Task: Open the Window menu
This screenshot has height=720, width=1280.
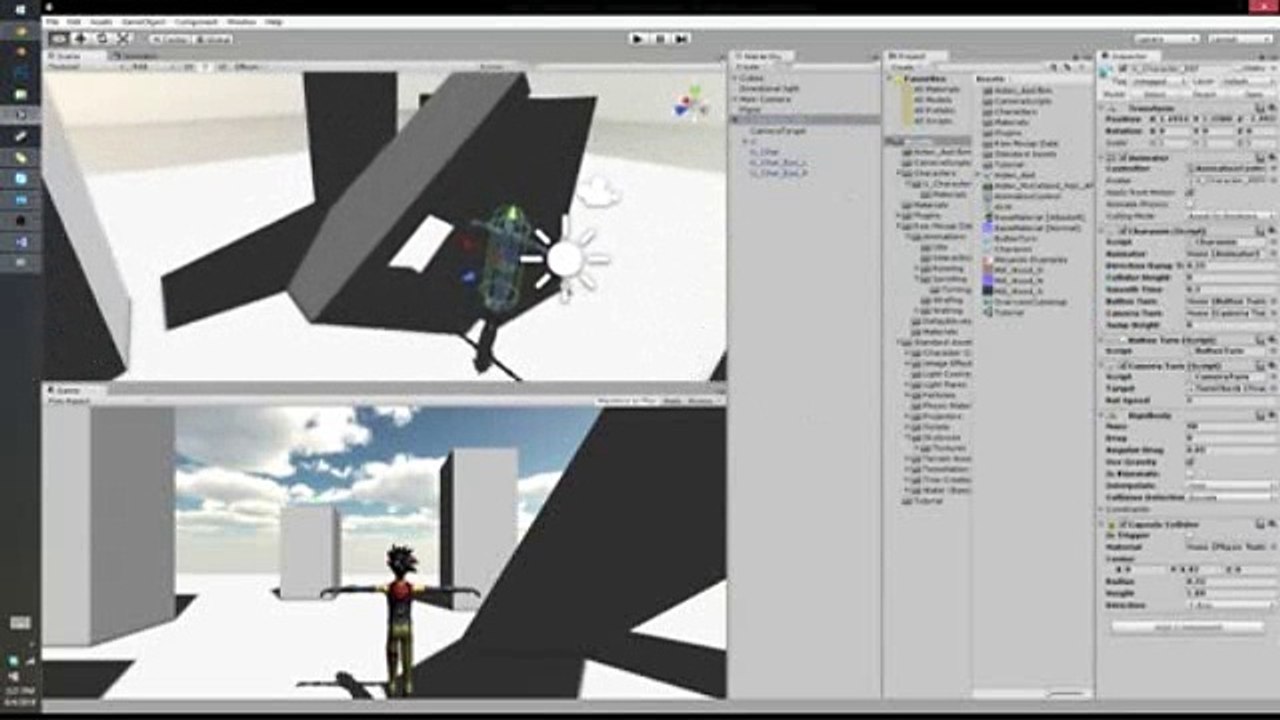Action: (241, 21)
